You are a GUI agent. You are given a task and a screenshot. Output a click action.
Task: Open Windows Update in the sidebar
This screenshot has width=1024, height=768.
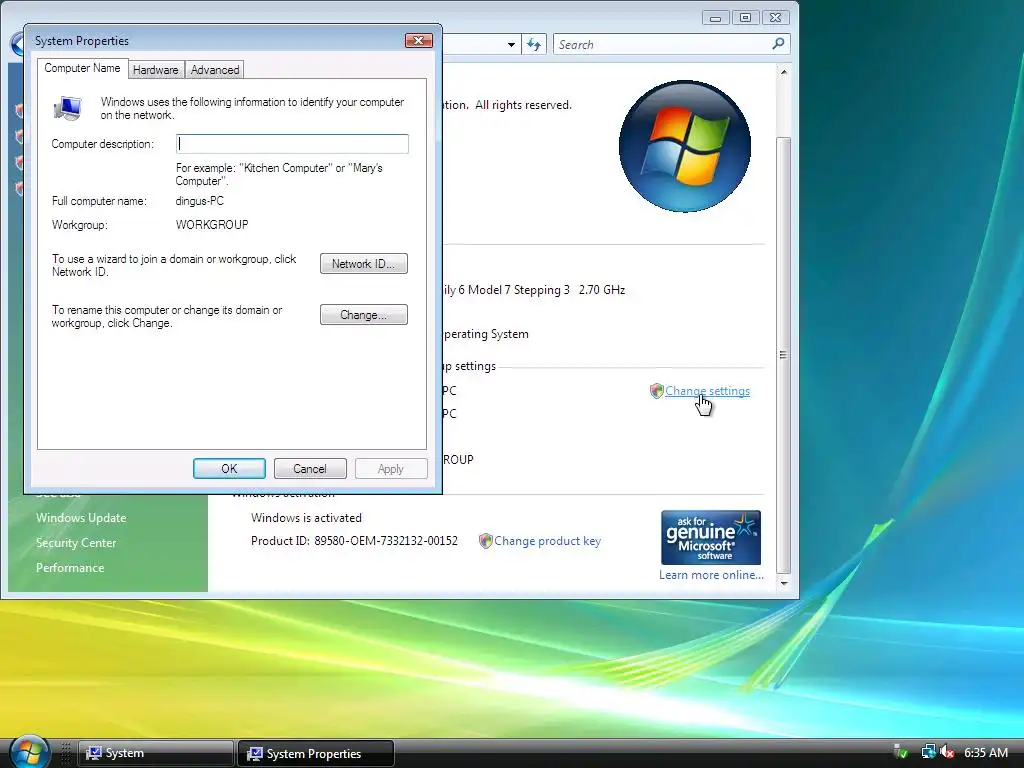(x=81, y=518)
